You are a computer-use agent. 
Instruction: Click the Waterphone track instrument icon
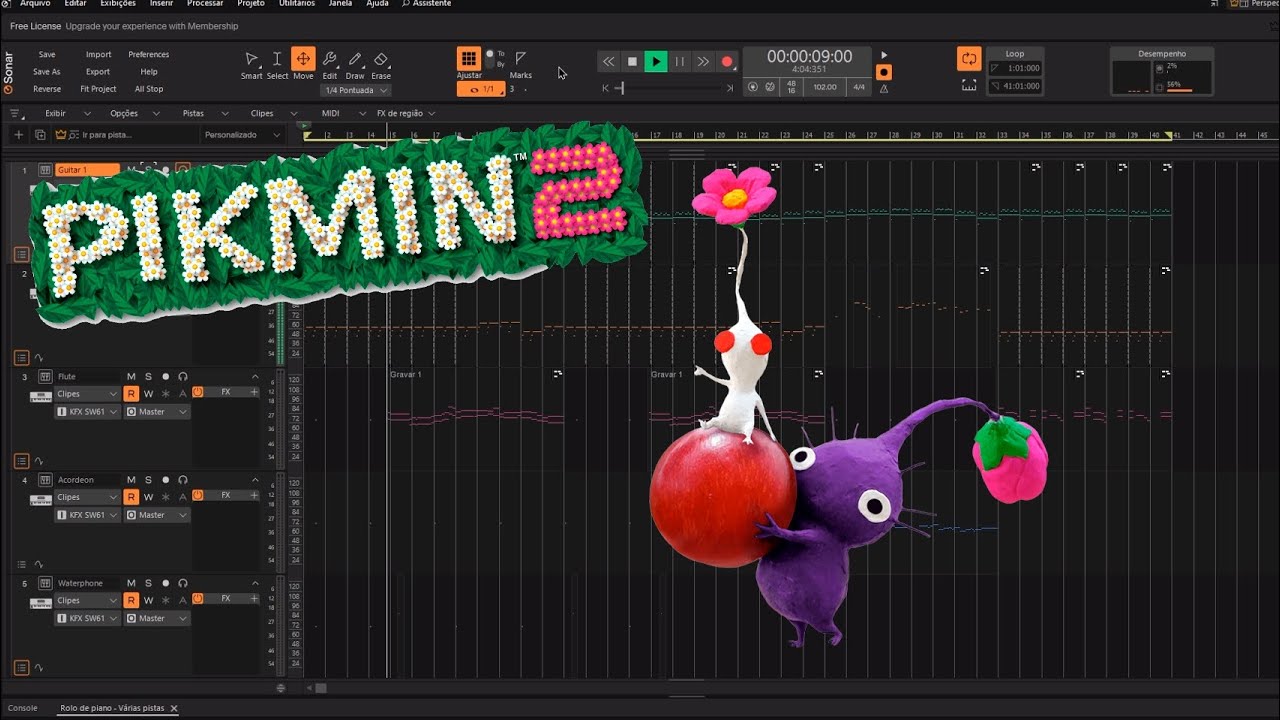point(45,583)
